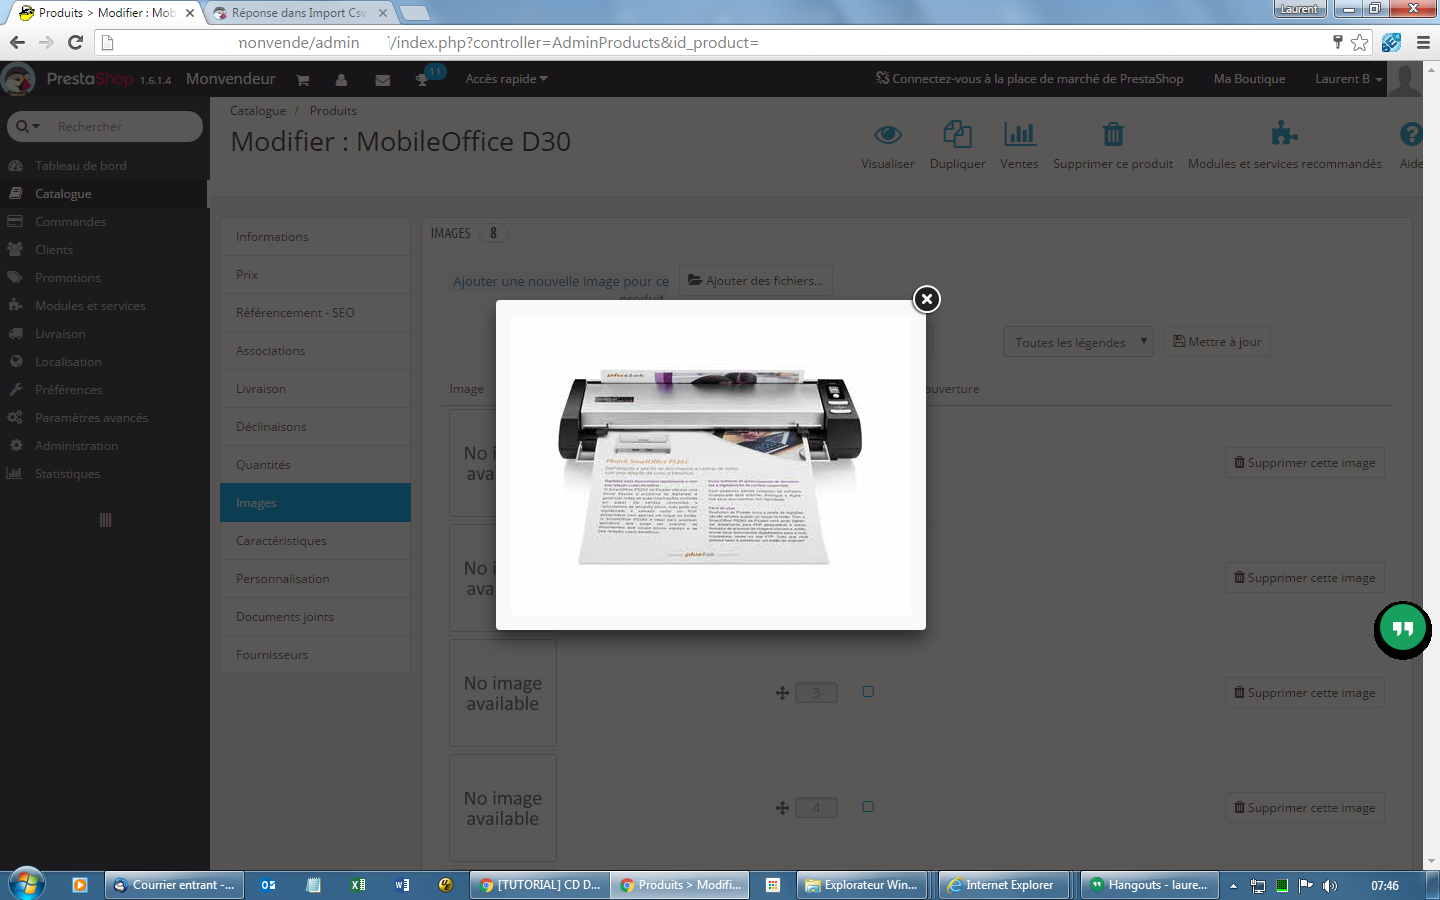This screenshot has height=900, width=1440.
Task: Click Supprimer cette image for image 3
Action: pyautogui.click(x=1304, y=693)
